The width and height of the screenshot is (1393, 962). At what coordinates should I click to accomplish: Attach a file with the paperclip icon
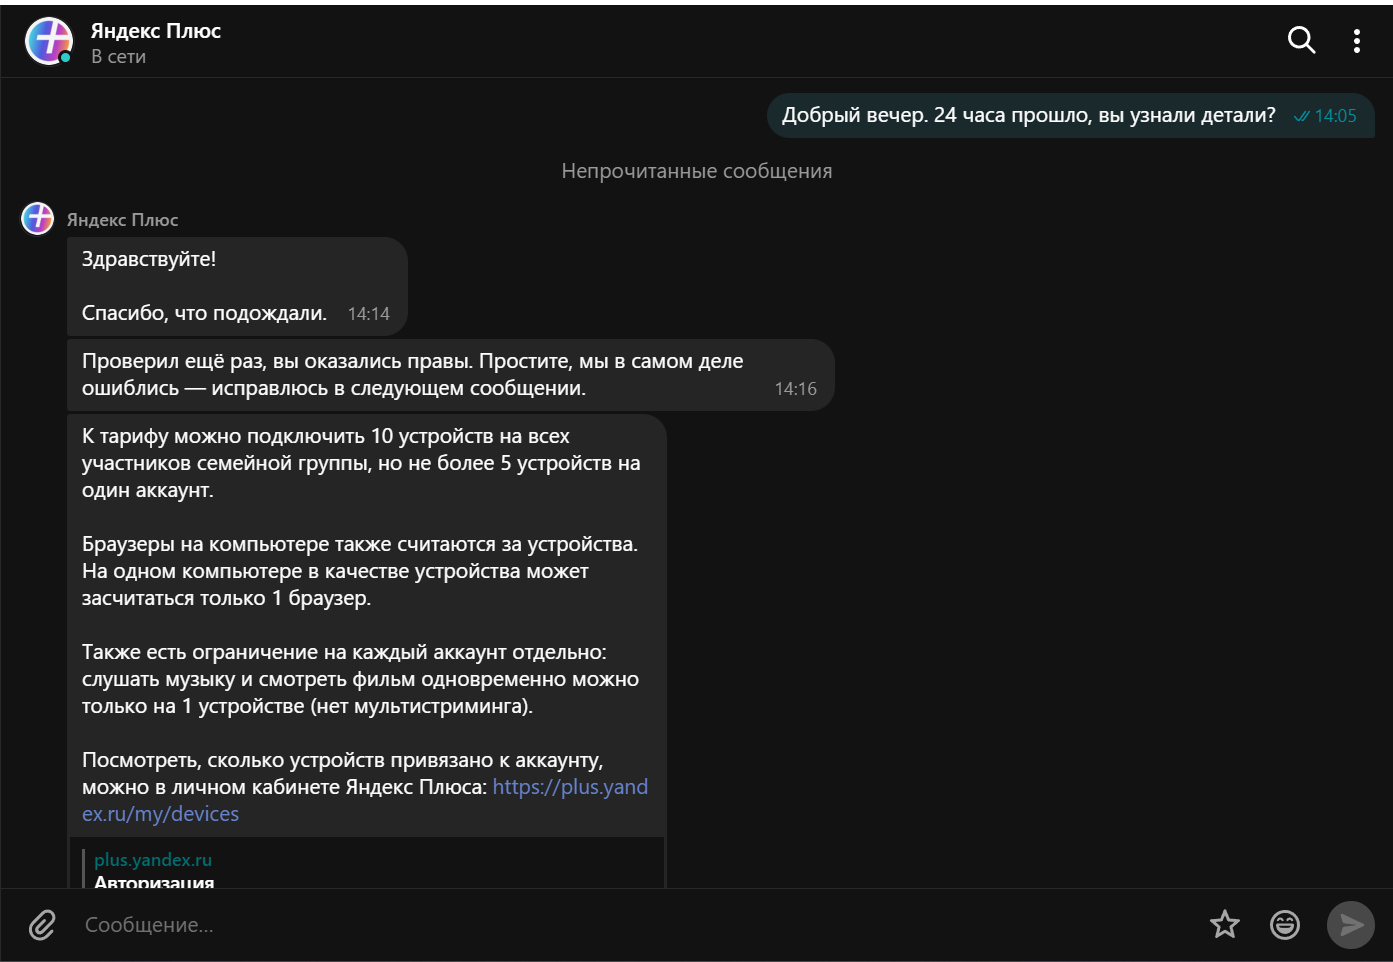(42, 925)
